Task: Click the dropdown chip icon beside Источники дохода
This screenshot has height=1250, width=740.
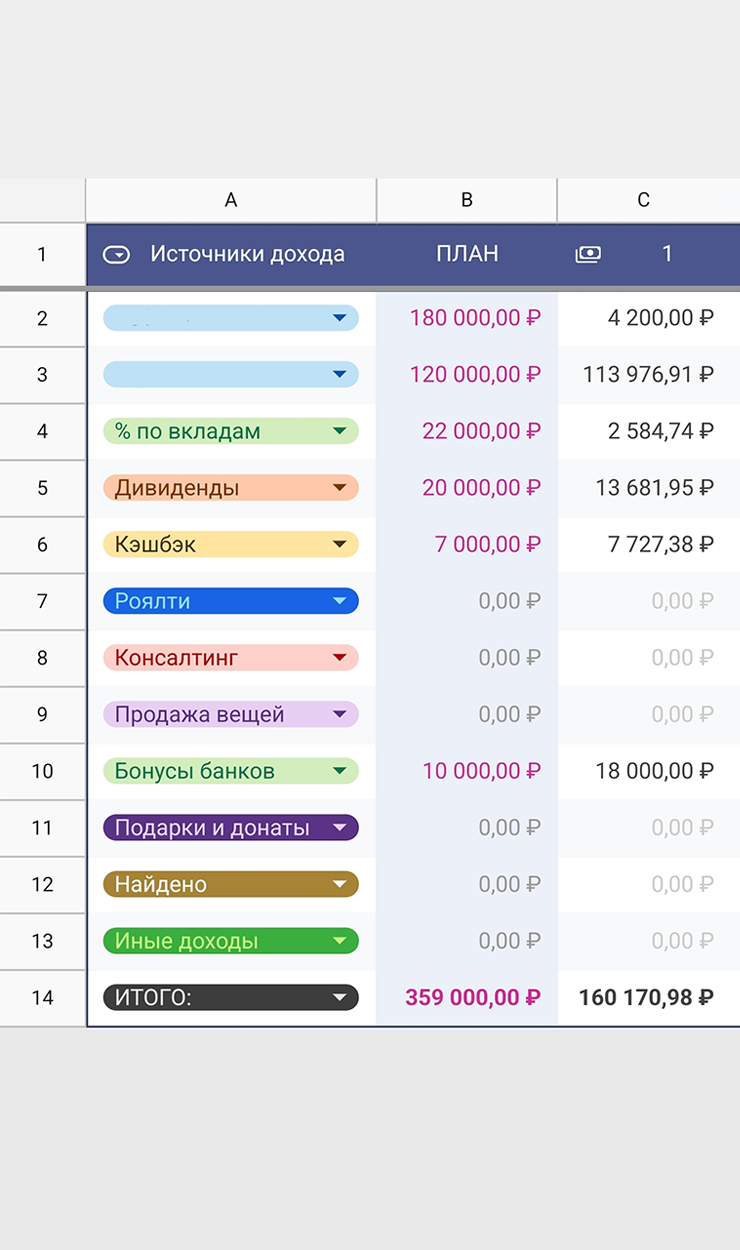Action: point(117,254)
